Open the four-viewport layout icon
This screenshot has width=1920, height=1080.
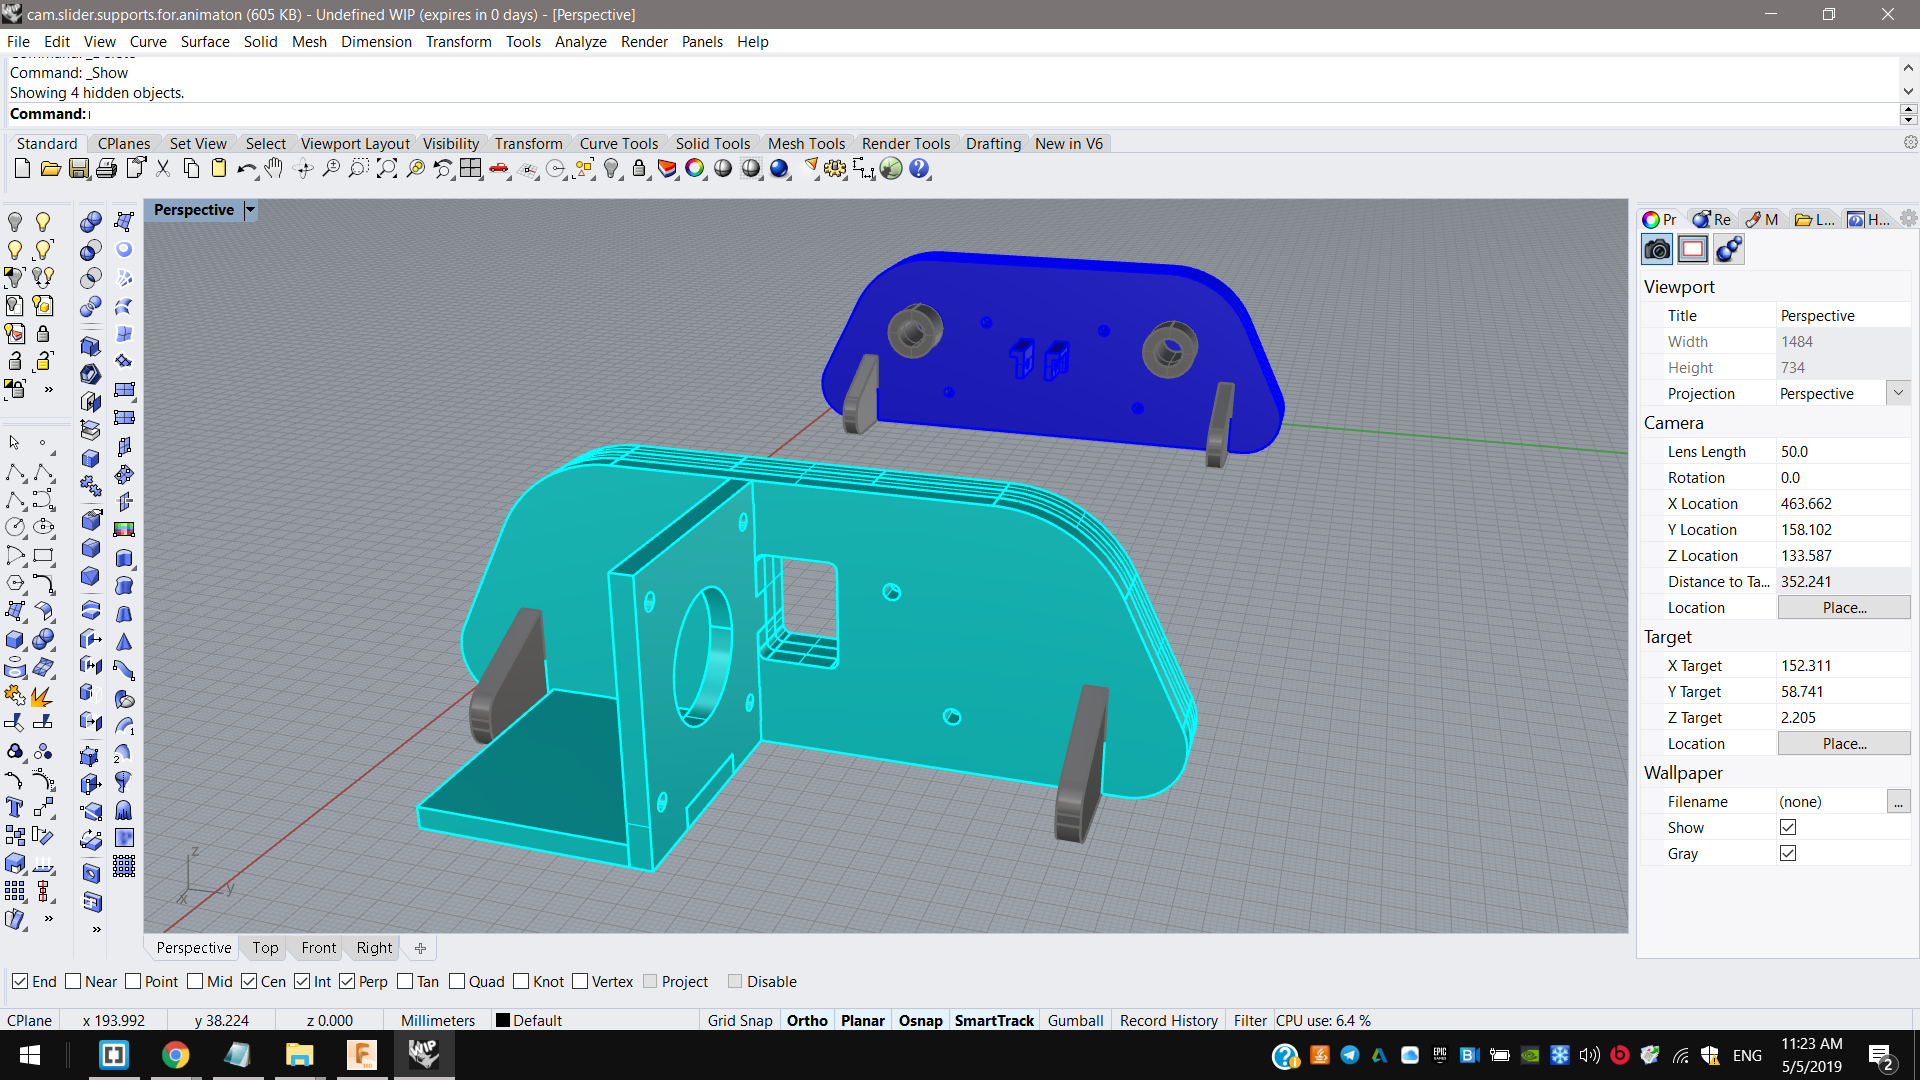(x=471, y=169)
